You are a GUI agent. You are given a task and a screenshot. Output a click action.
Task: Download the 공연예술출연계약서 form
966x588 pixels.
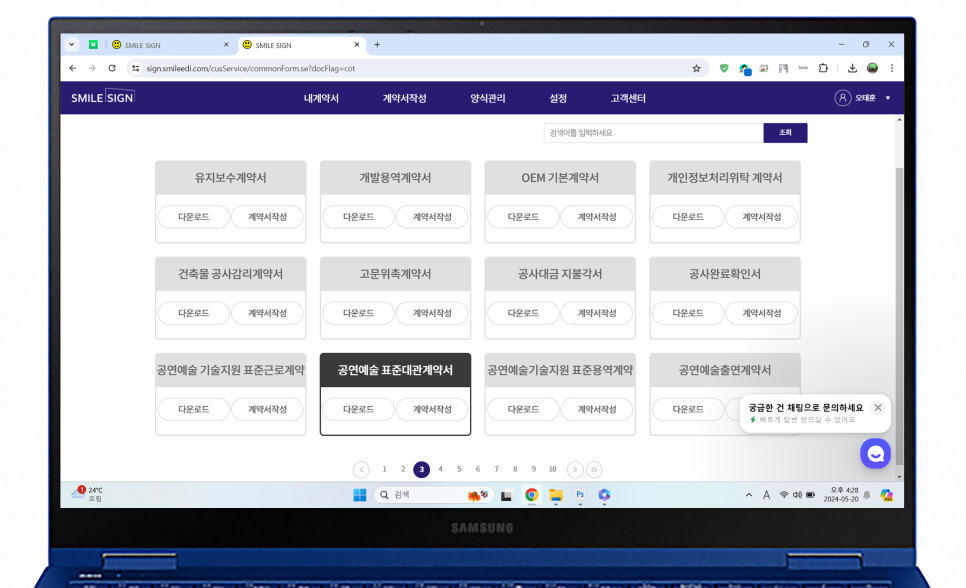click(688, 409)
